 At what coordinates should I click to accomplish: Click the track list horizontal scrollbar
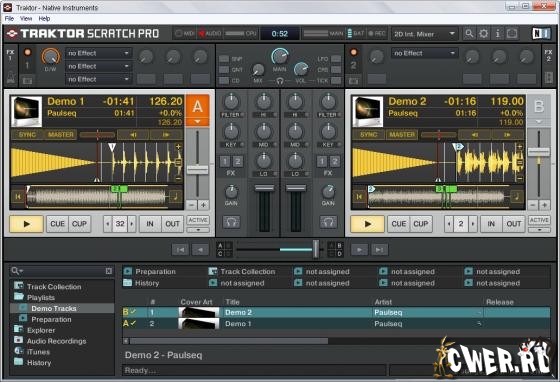(229, 341)
